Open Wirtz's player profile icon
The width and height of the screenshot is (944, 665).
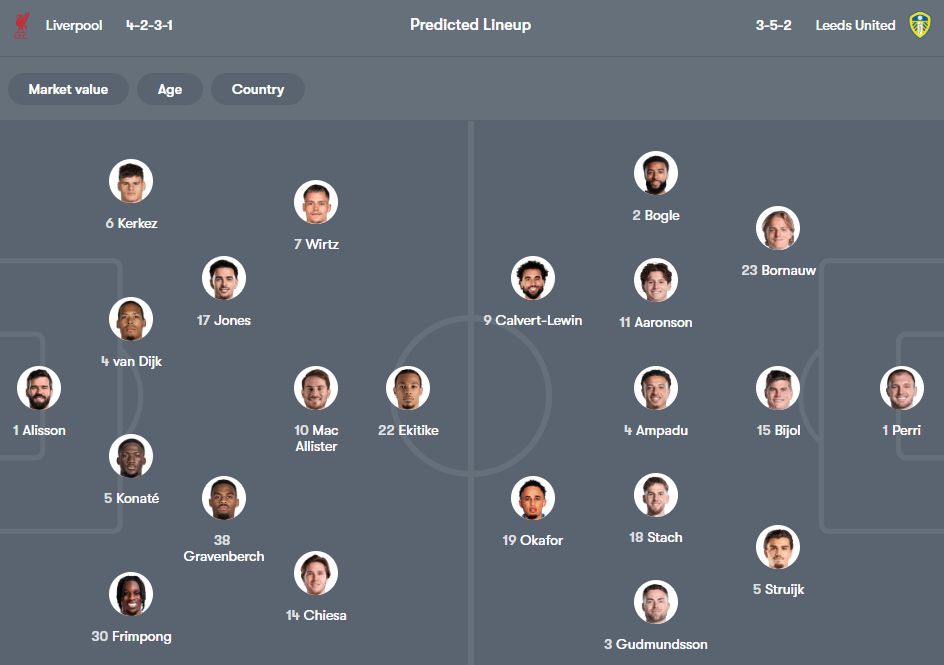coord(316,201)
